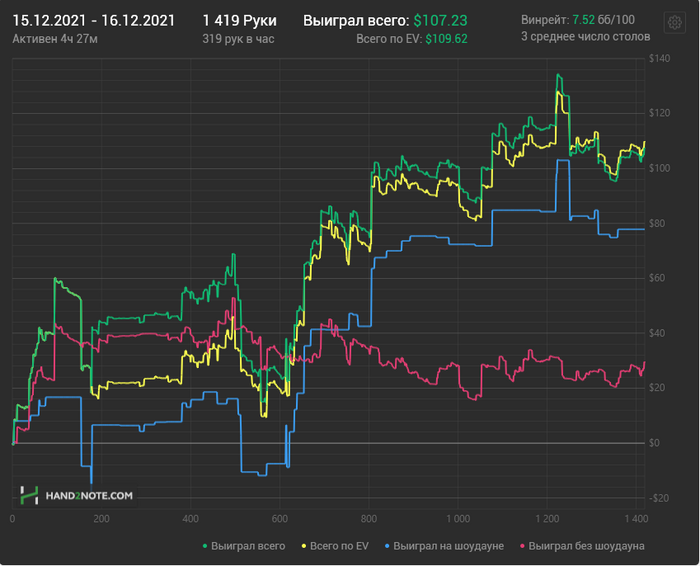The image size is (700, 566).
Task: Click the '1 400' x-axis label
Action: (636, 519)
